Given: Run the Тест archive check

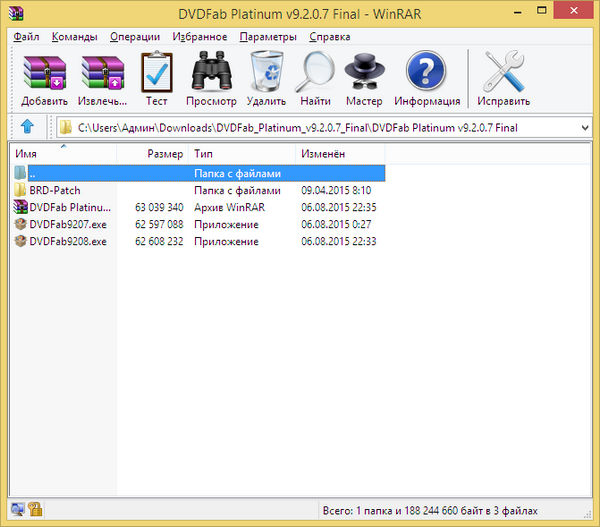Looking at the screenshot, I should [x=157, y=79].
